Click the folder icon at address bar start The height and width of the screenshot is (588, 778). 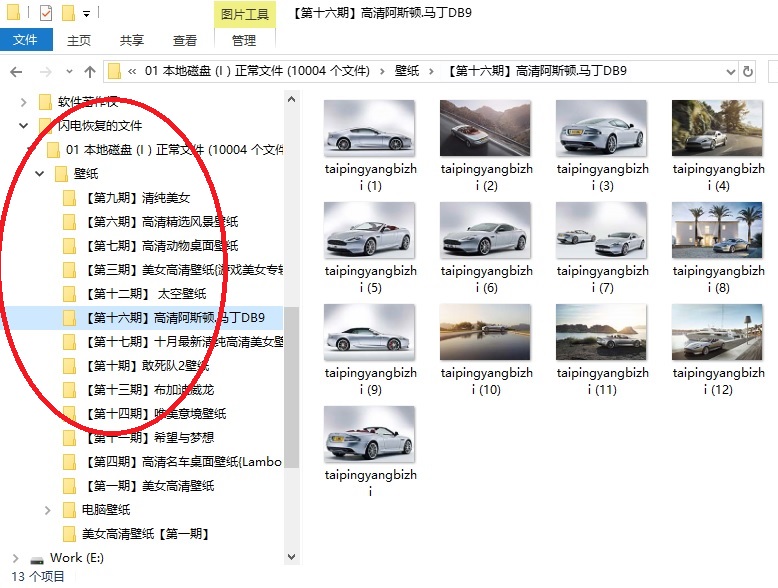pos(115,71)
